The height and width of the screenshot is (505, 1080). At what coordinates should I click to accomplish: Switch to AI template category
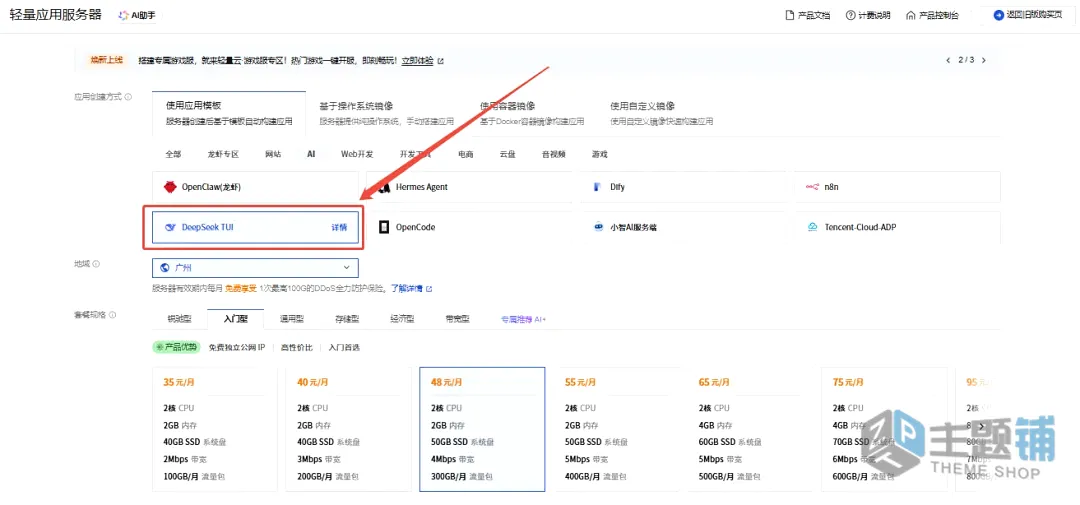[311, 154]
